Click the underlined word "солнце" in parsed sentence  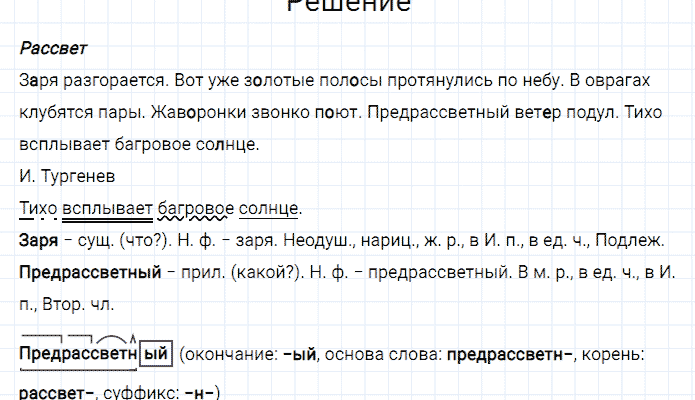pyautogui.click(x=269, y=208)
